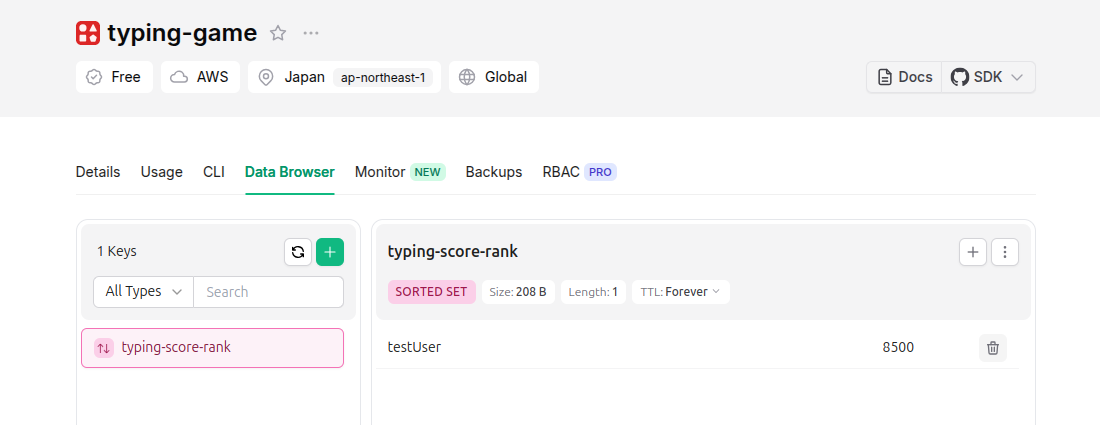Click the SORTED SET type badge

(431, 292)
